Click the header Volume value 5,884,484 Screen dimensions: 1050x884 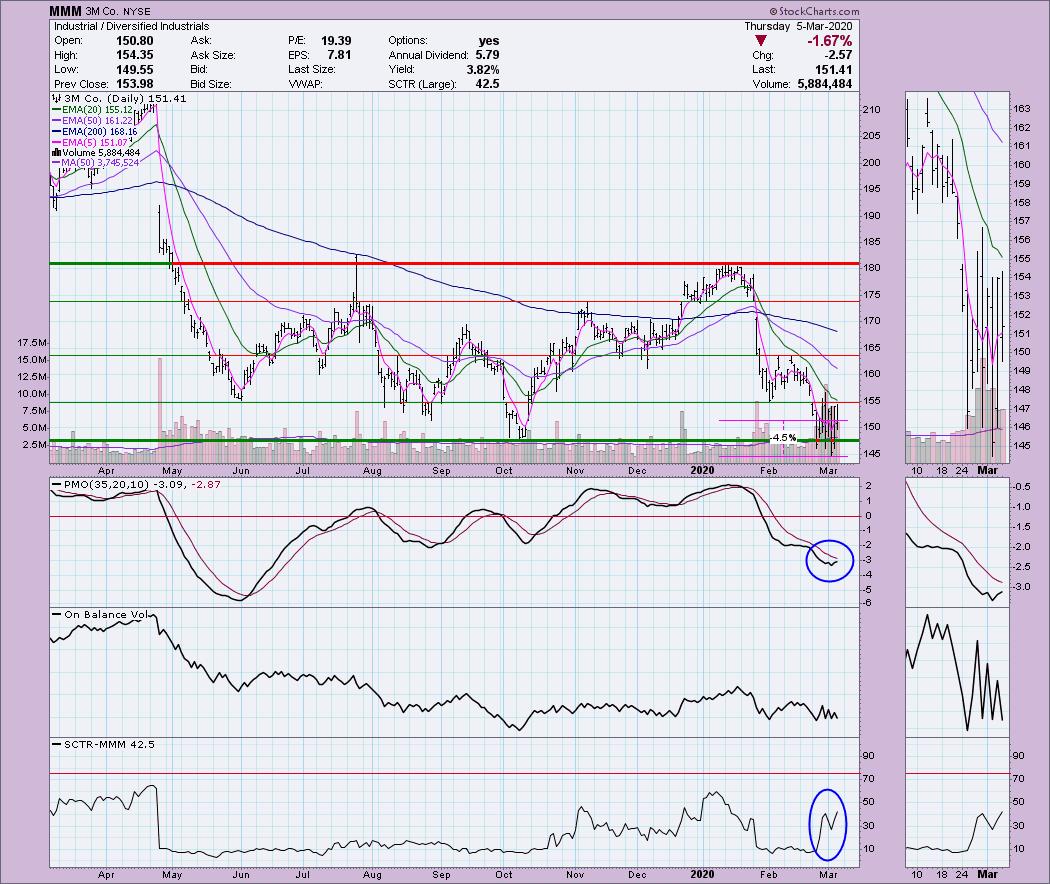pyautogui.click(x=824, y=84)
